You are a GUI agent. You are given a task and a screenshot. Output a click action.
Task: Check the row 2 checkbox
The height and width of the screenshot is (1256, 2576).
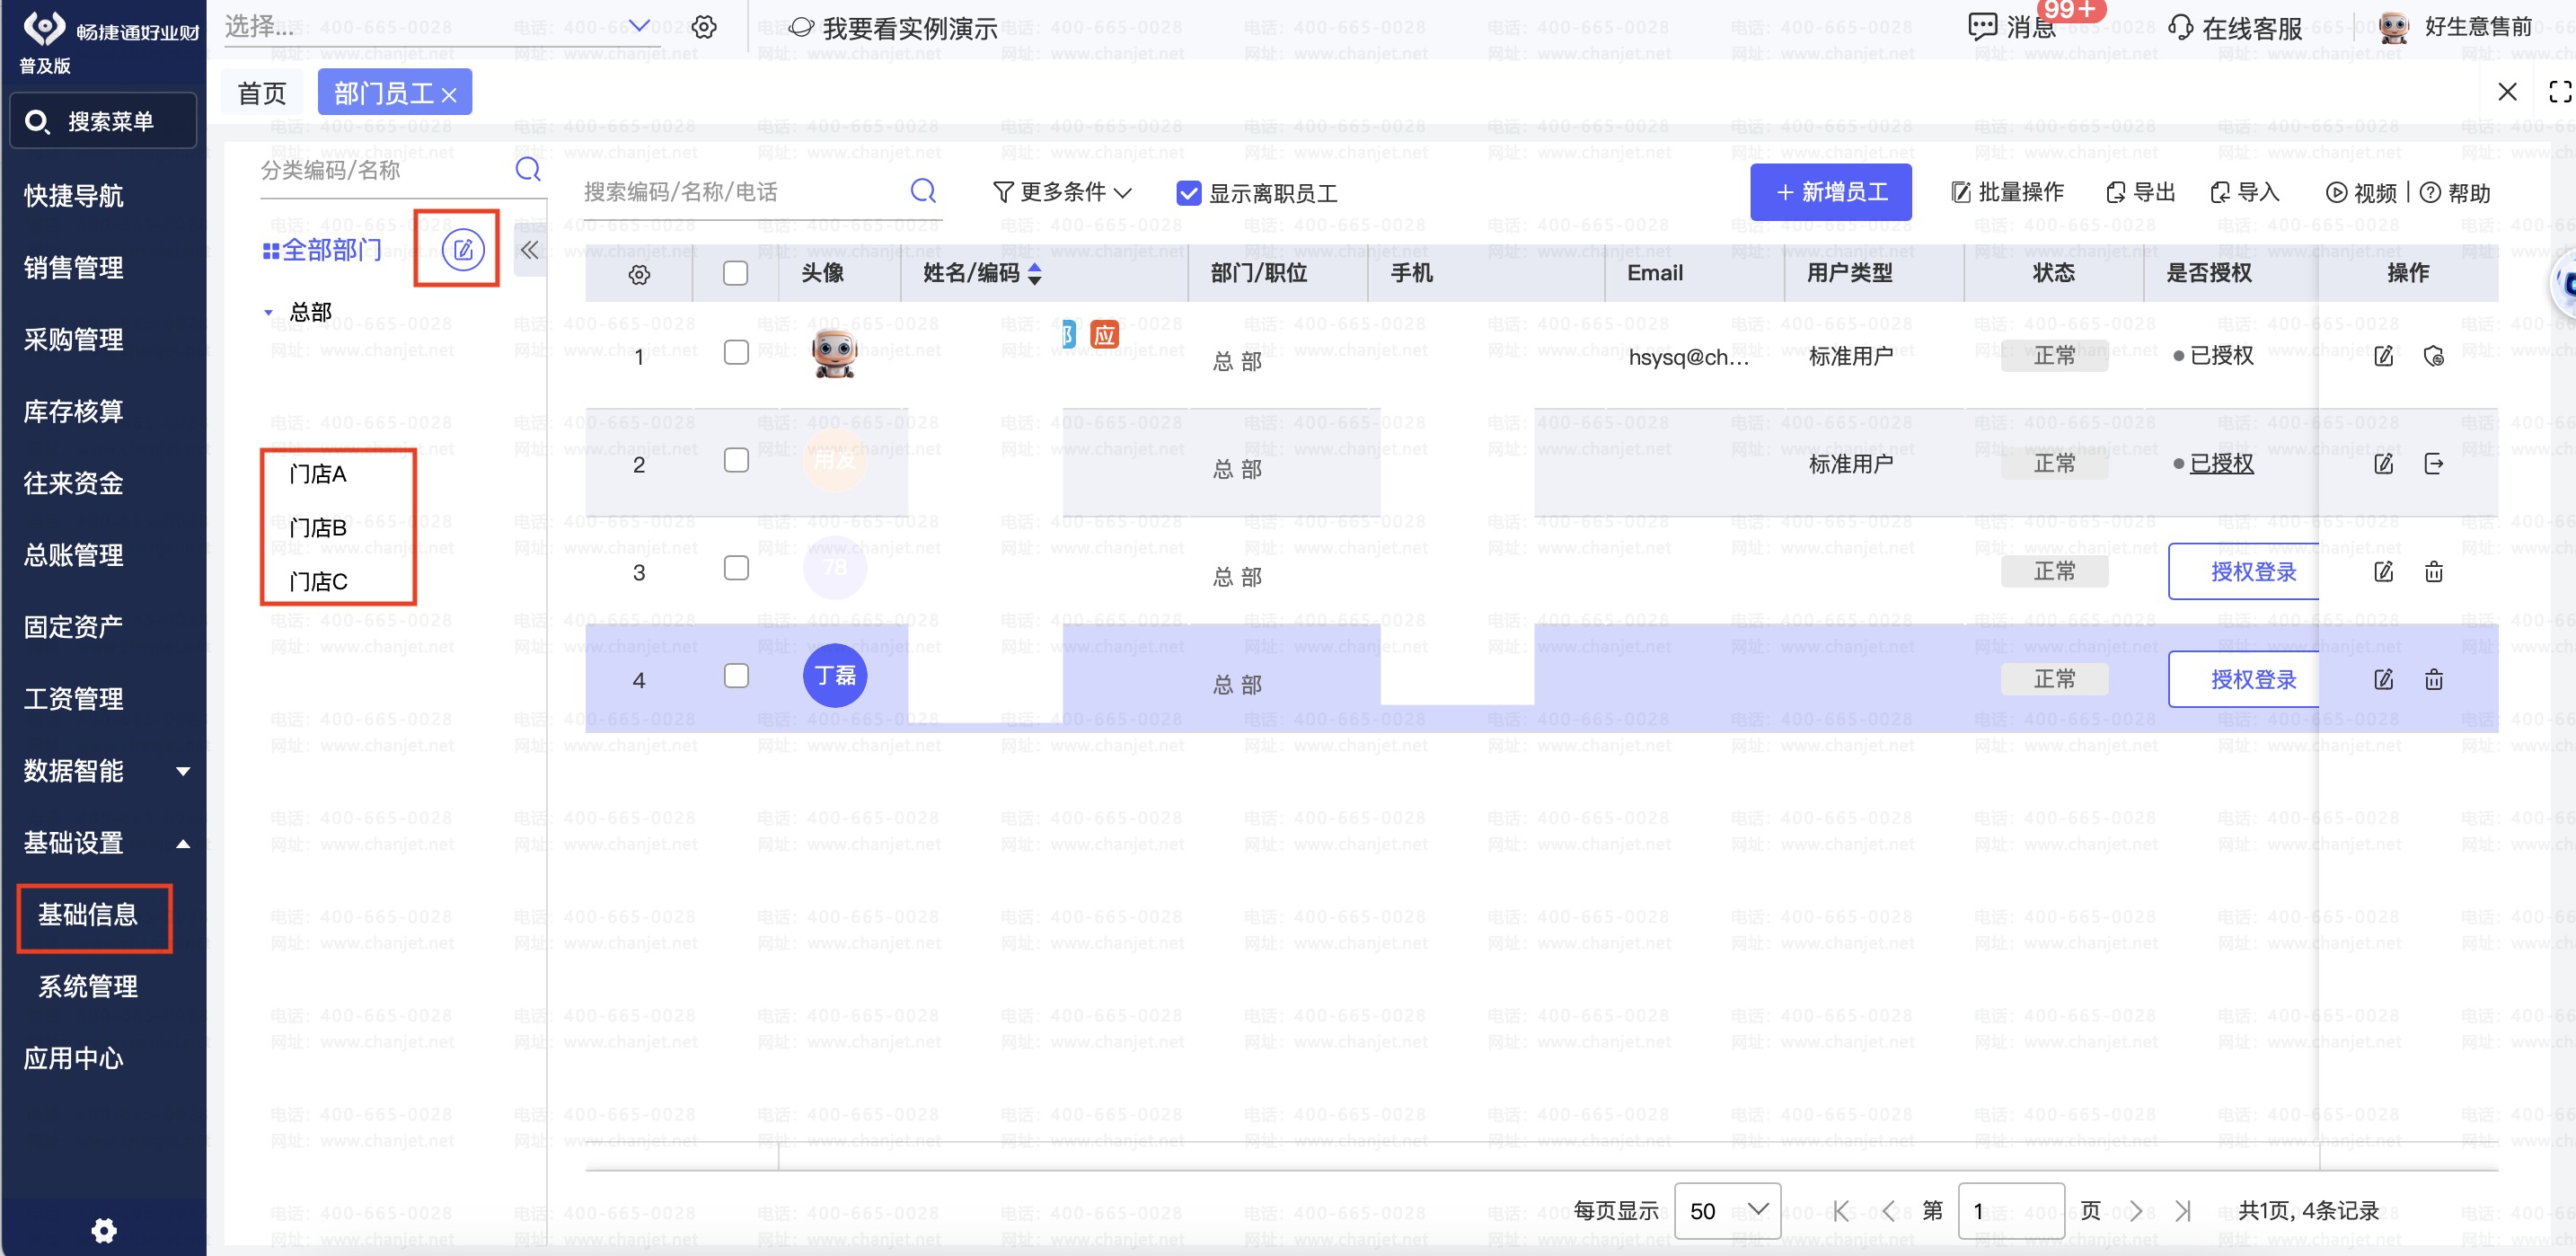tap(736, 460)
